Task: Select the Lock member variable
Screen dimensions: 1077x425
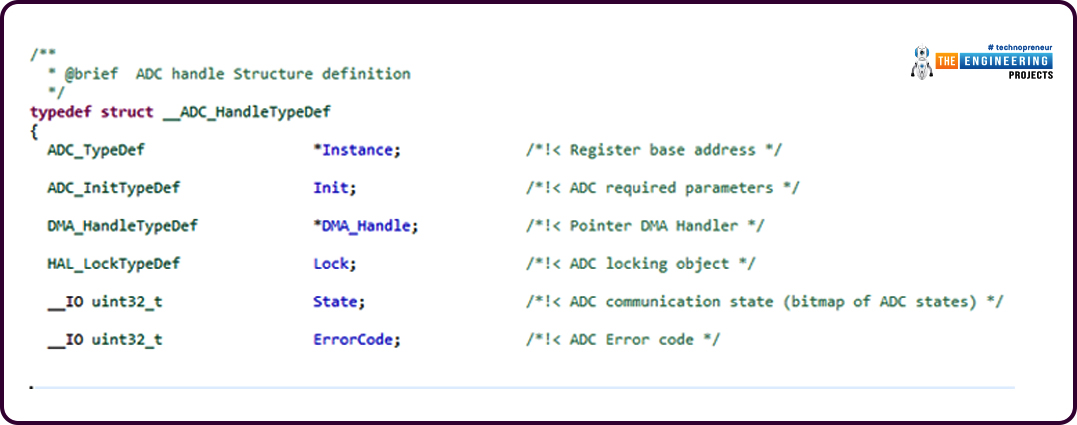Action: [x=335, y=264]
